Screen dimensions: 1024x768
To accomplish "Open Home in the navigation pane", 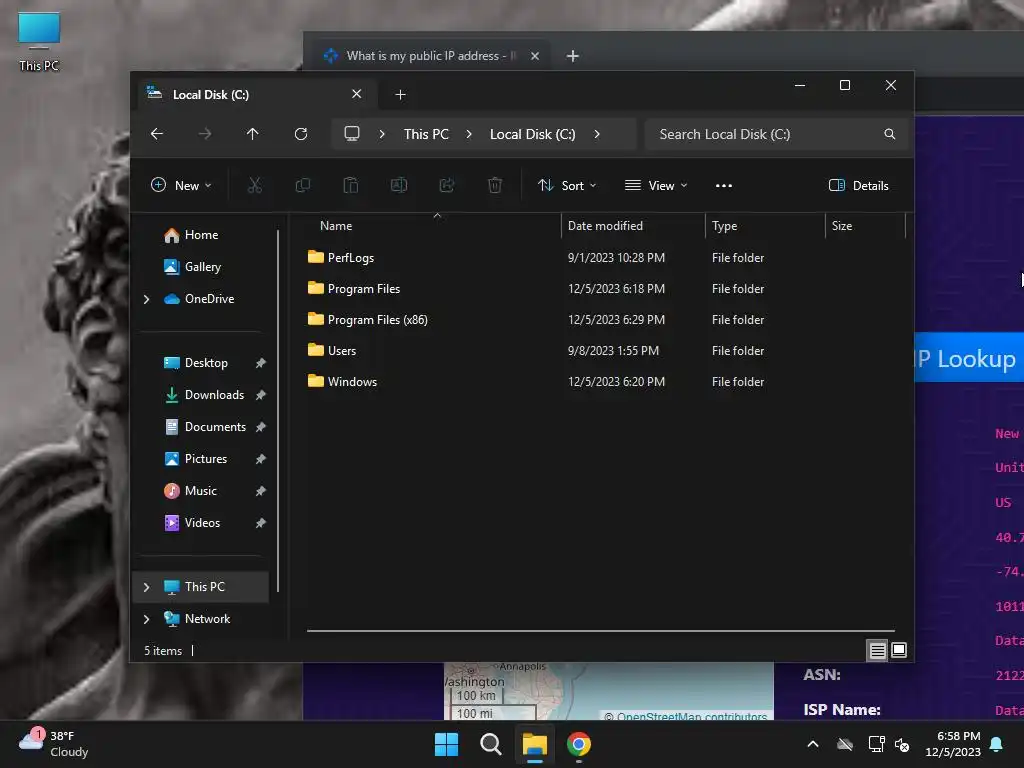I will (x=200, y=235).
